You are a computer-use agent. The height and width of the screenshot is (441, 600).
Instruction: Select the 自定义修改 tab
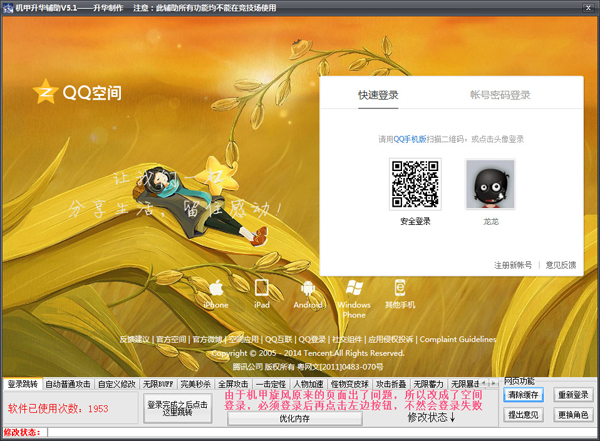(x=117, y=384)
